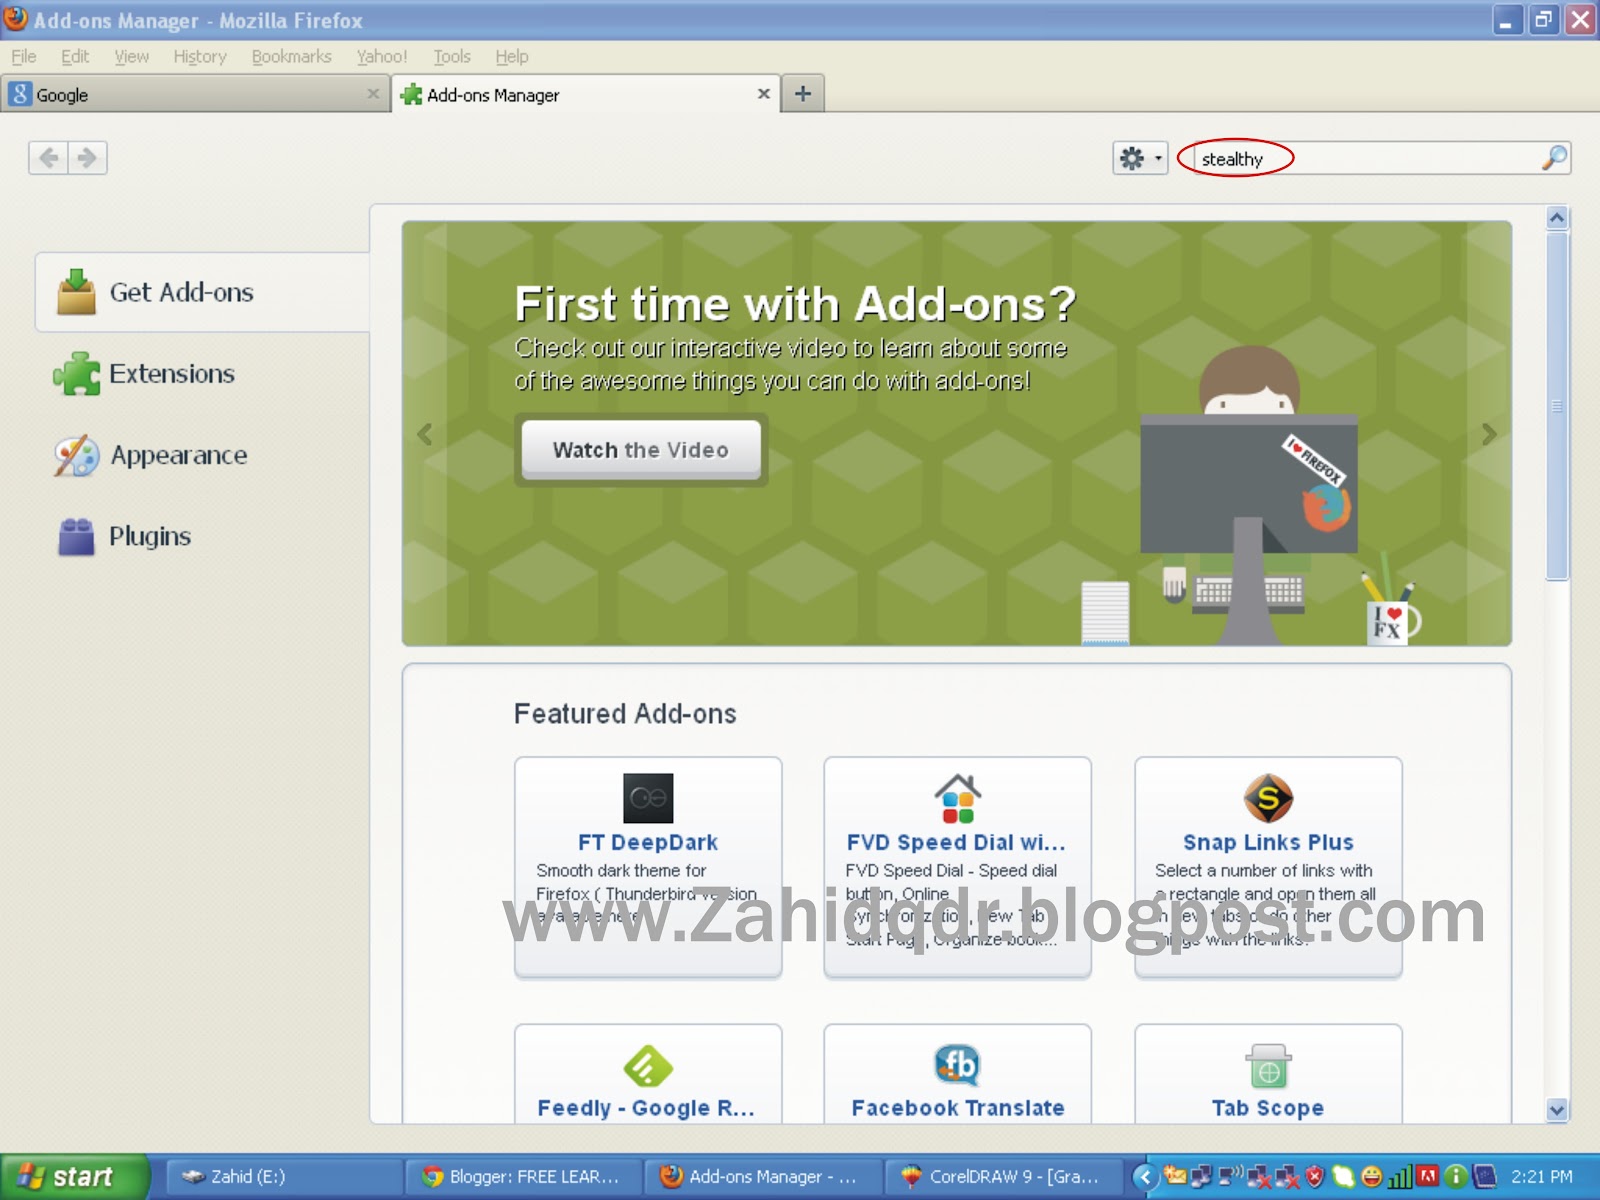Click the FT DeepDark icon
Image resolution: width=1600 pixels, height=1200 pixels.
648,798
